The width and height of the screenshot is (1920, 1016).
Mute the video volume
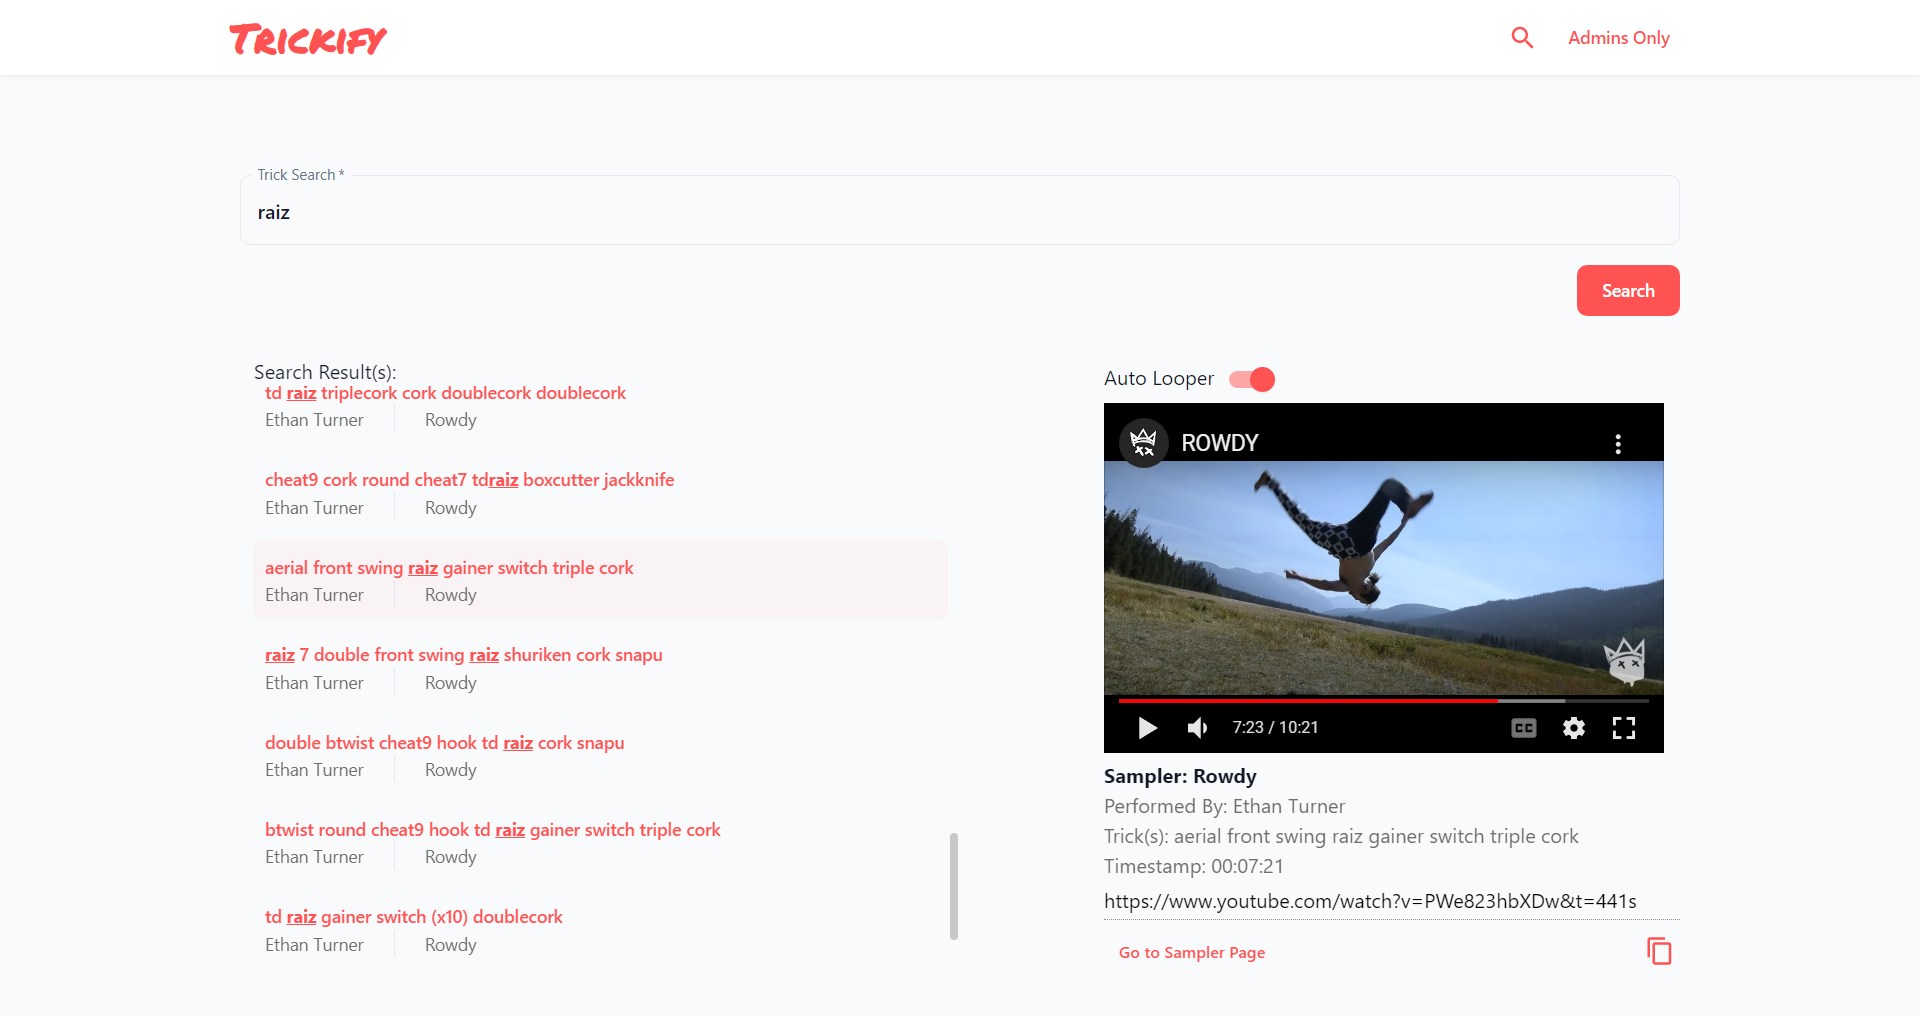pos(1197,728)
